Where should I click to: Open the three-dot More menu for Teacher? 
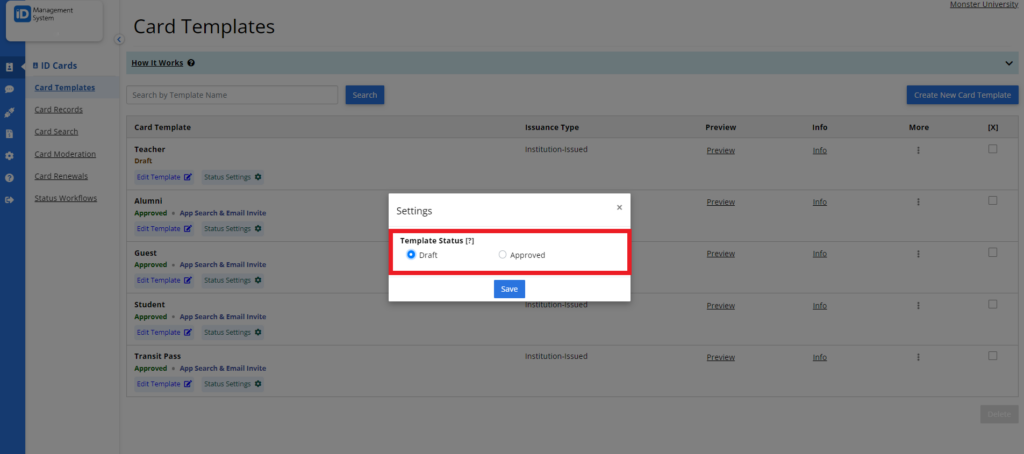click(x=918, y=150)
